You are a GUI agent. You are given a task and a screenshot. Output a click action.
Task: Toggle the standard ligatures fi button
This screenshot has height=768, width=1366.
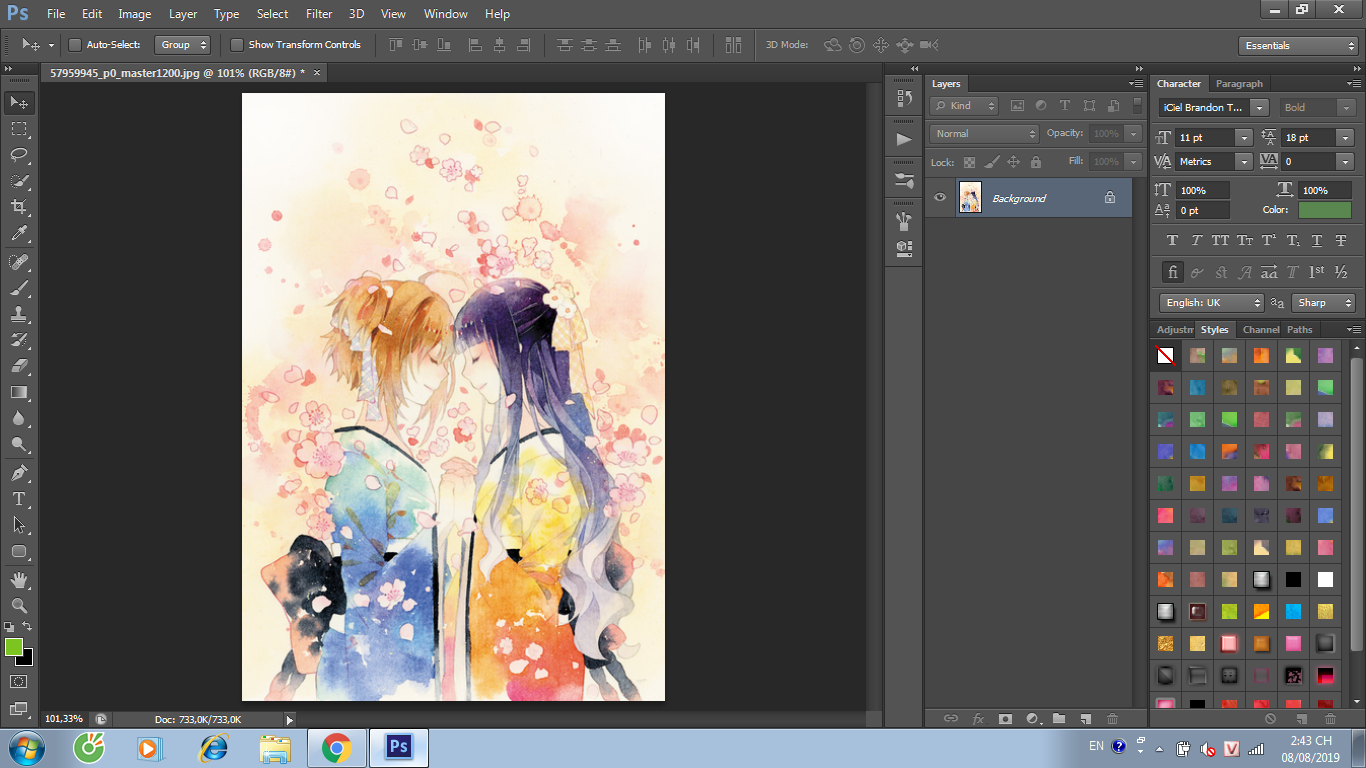[x=1173, y=272]
